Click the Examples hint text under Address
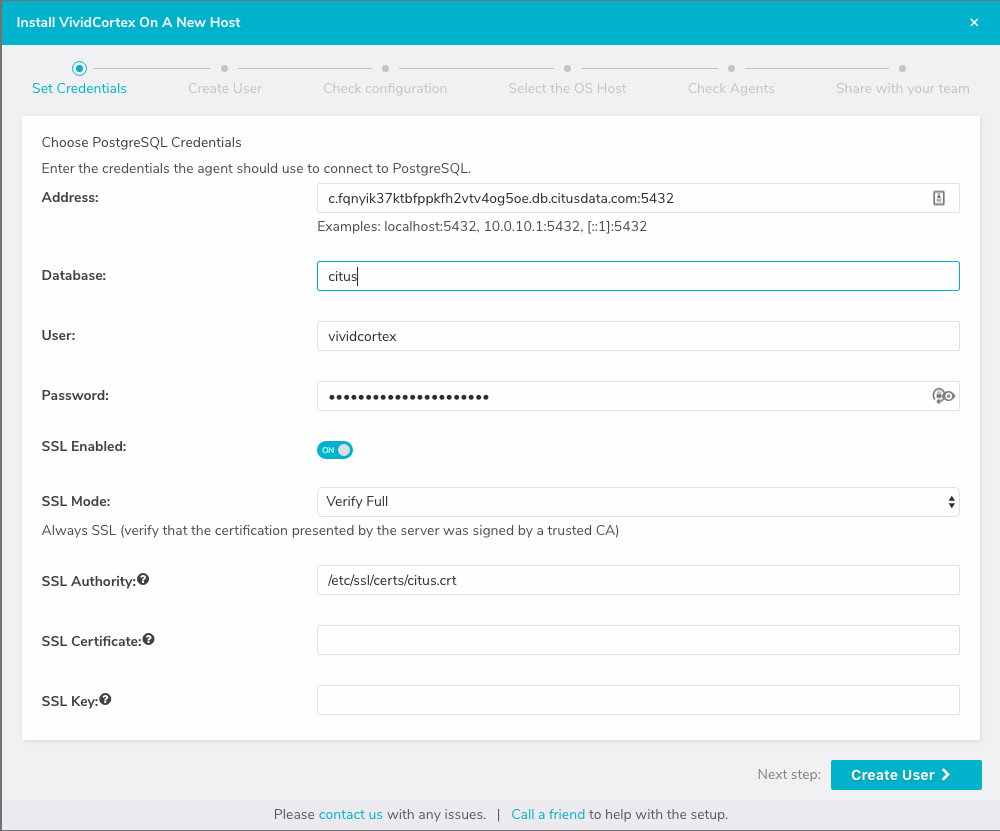The image size is (1000, 831). pyautogui.click(x=482, y=226)
